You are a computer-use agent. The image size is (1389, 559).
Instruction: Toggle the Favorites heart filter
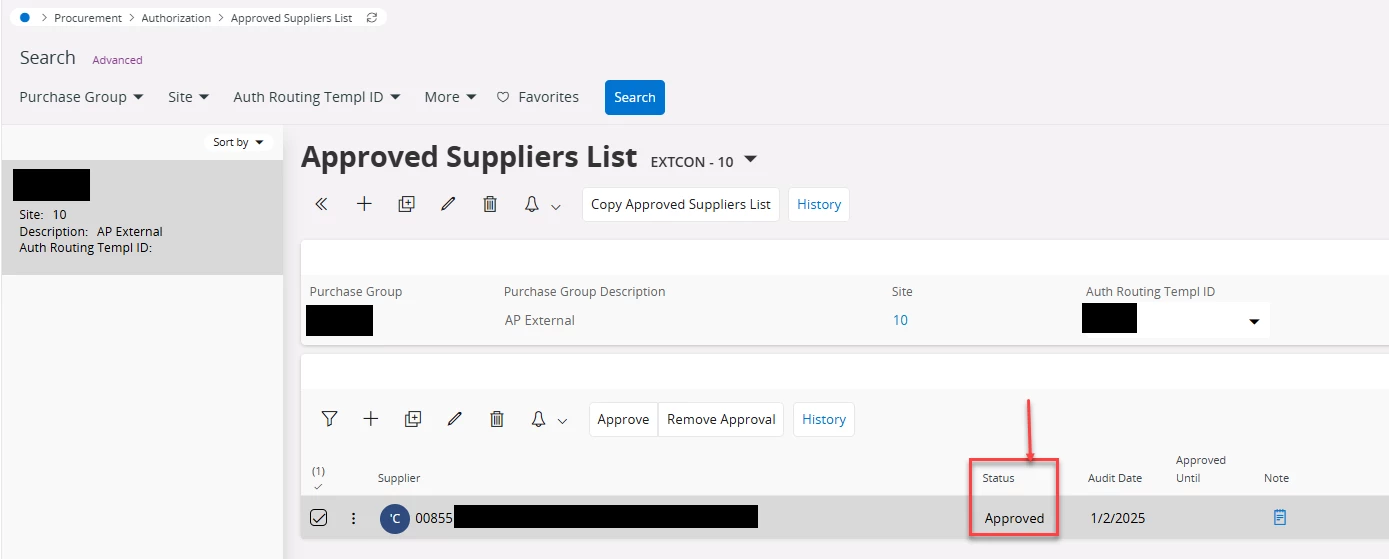tap(538, 97)
